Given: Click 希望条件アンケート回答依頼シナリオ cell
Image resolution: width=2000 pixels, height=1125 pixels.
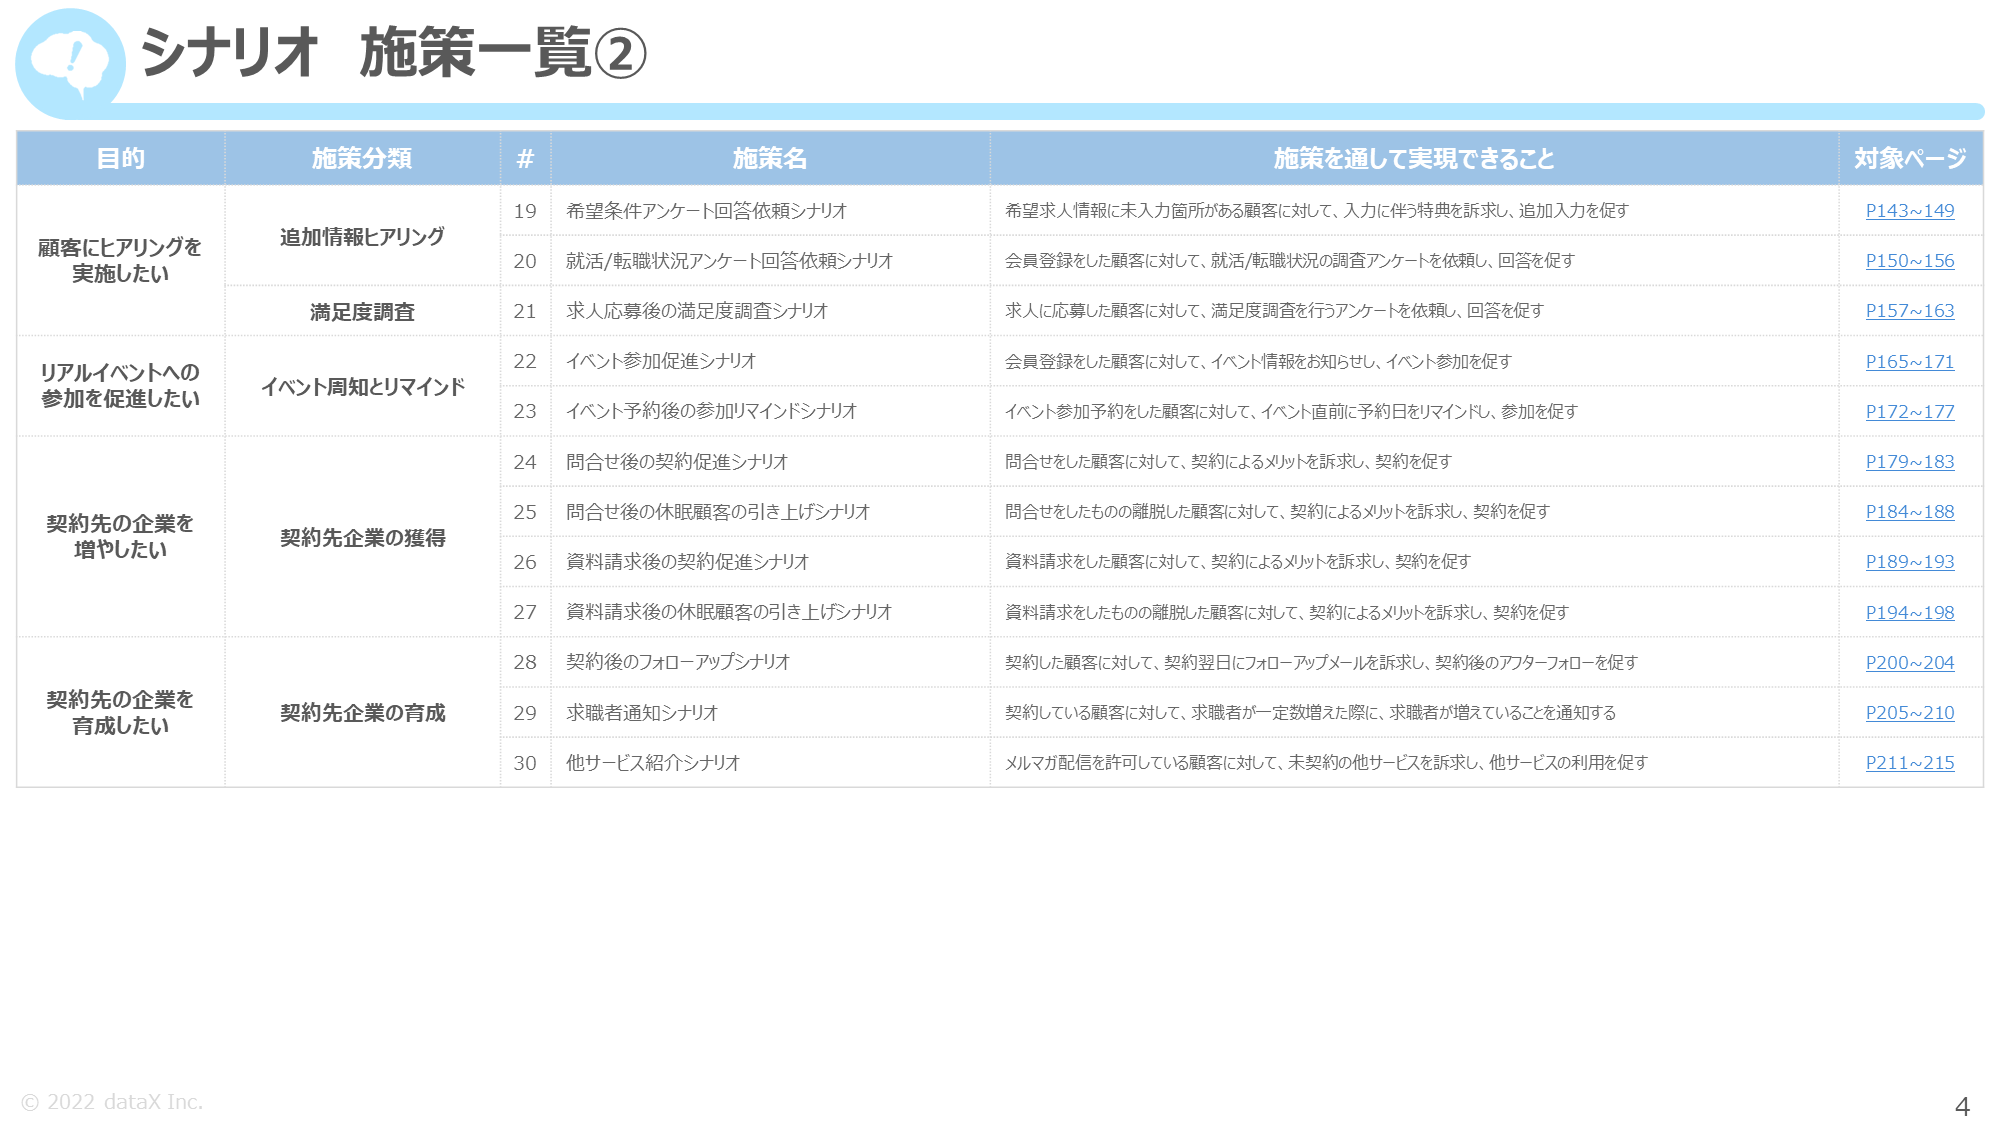Looking at the screenshot, I should click(770, 211).
